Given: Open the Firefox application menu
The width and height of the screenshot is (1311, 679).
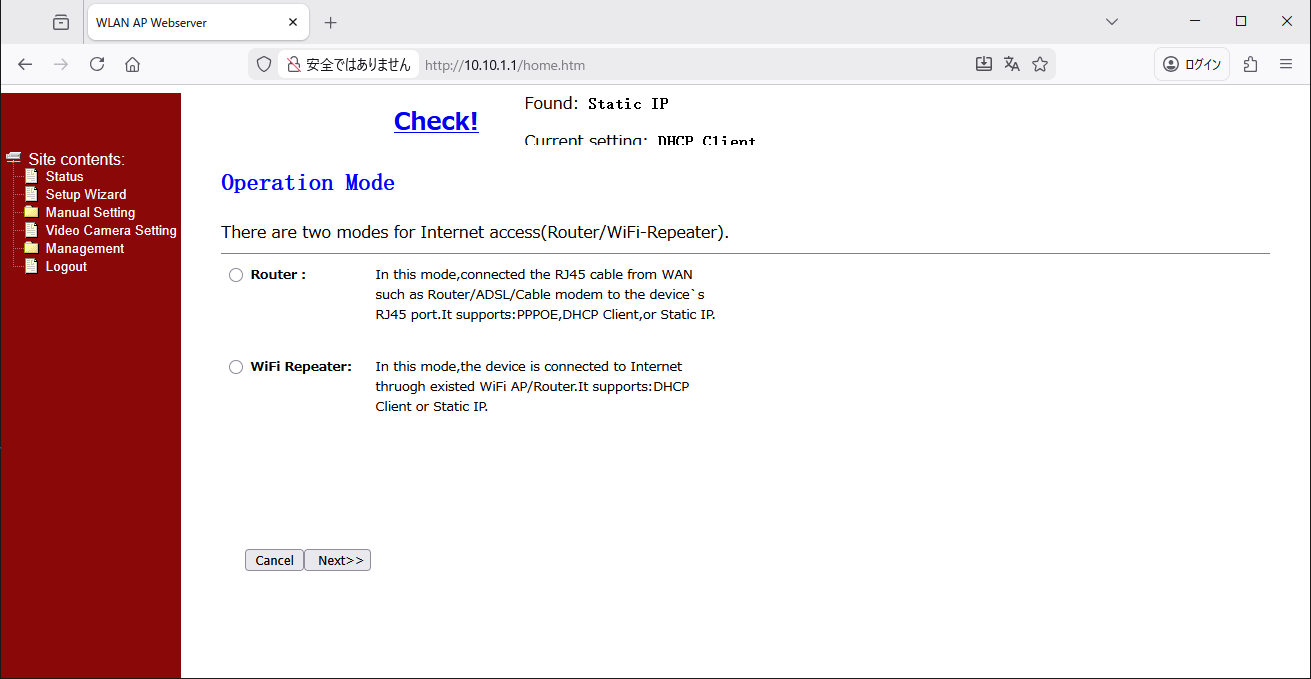Looking at the screenshot, I should pyautogui.click(x=1286, y=64).
